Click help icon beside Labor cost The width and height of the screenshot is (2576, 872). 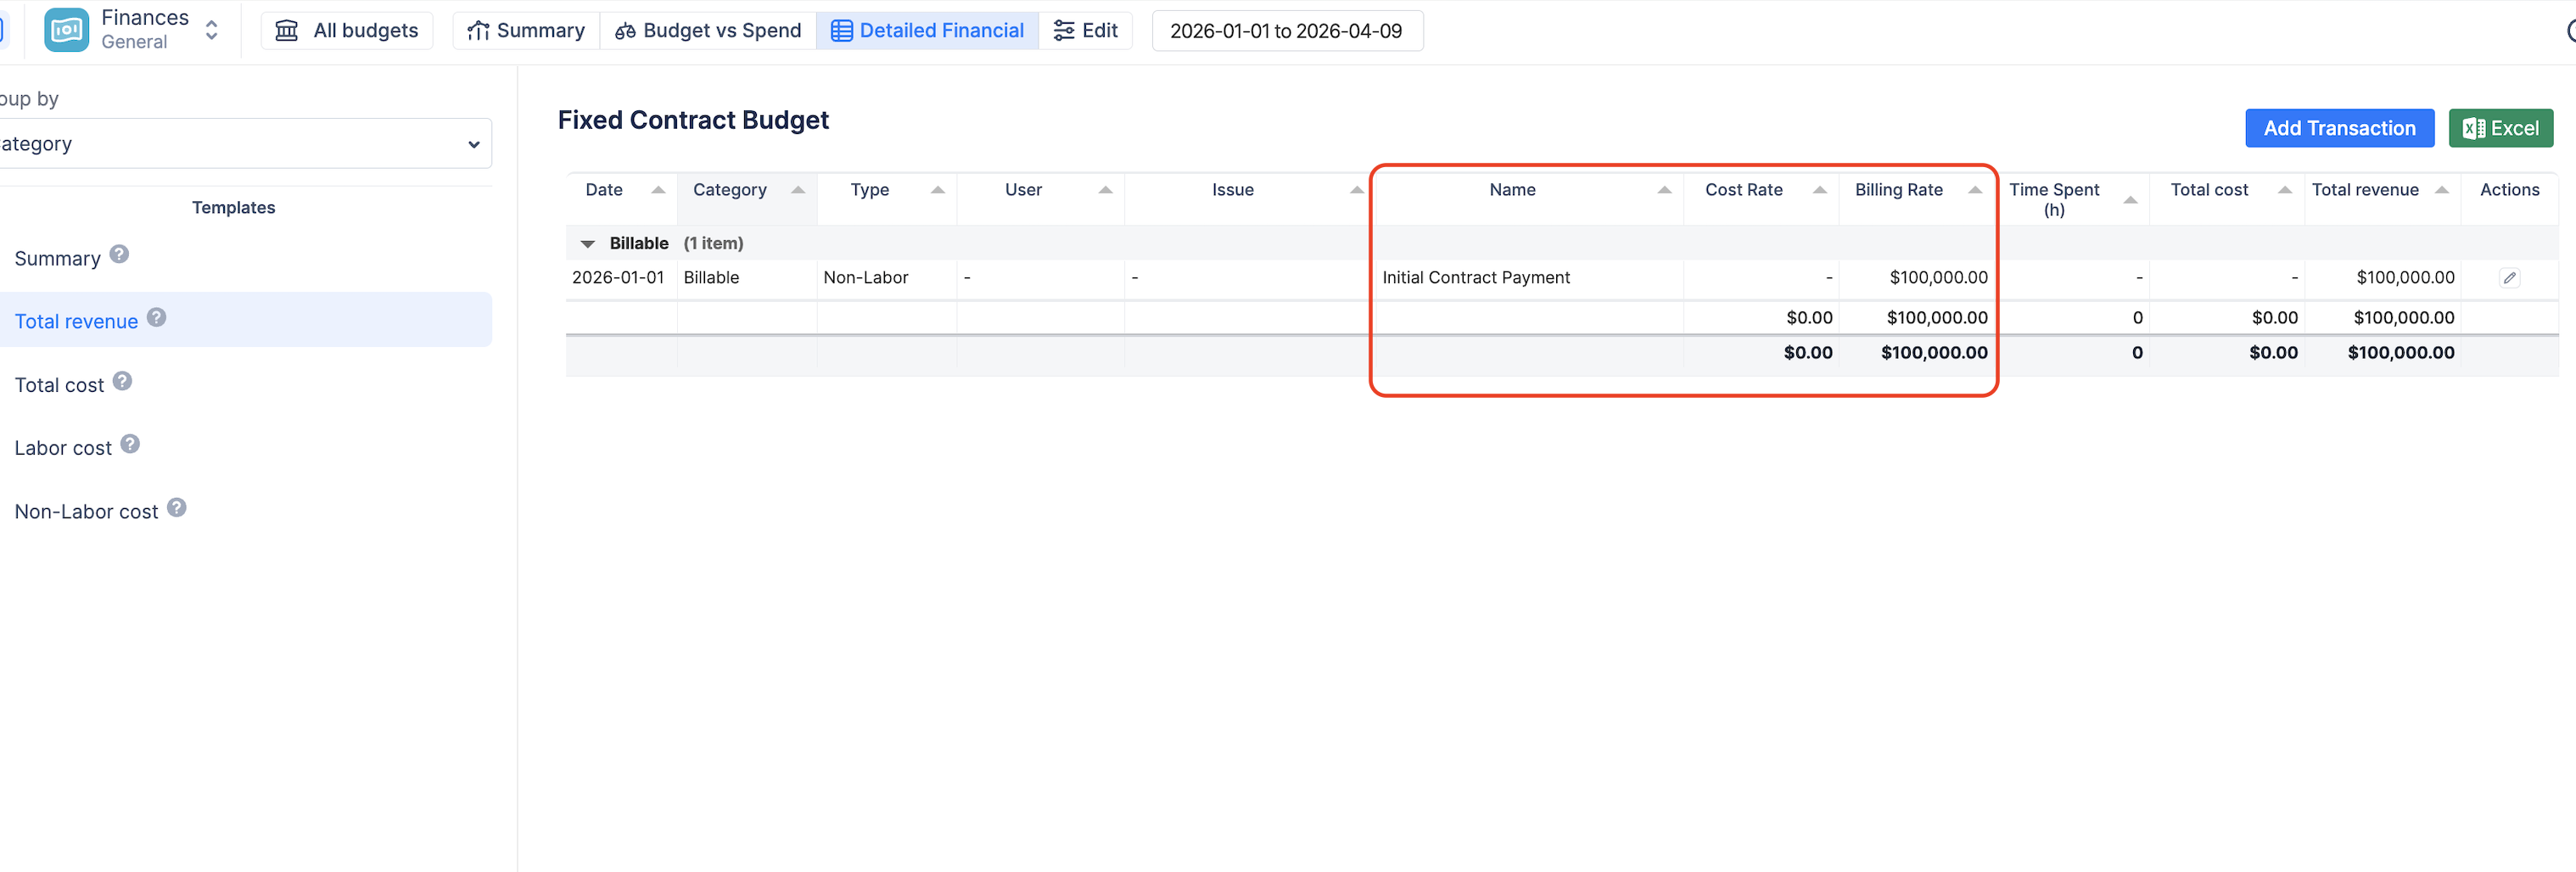(x=130, y=445)
